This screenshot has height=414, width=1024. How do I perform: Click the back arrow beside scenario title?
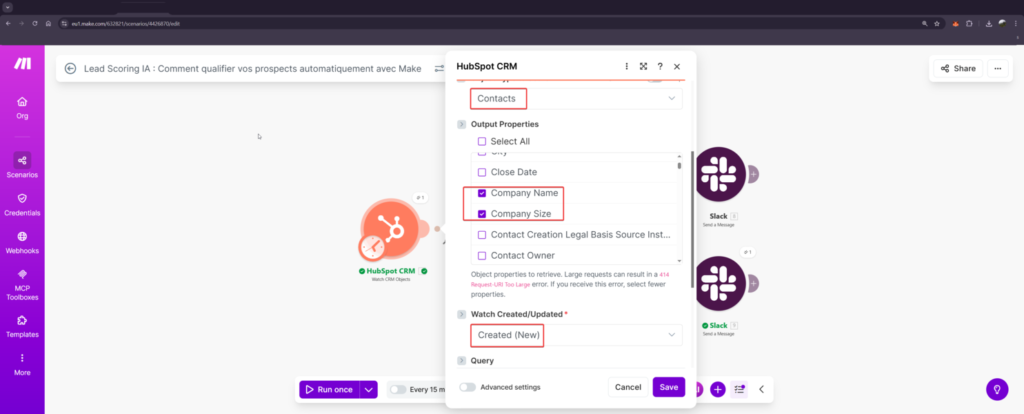[x=70, y=69]
